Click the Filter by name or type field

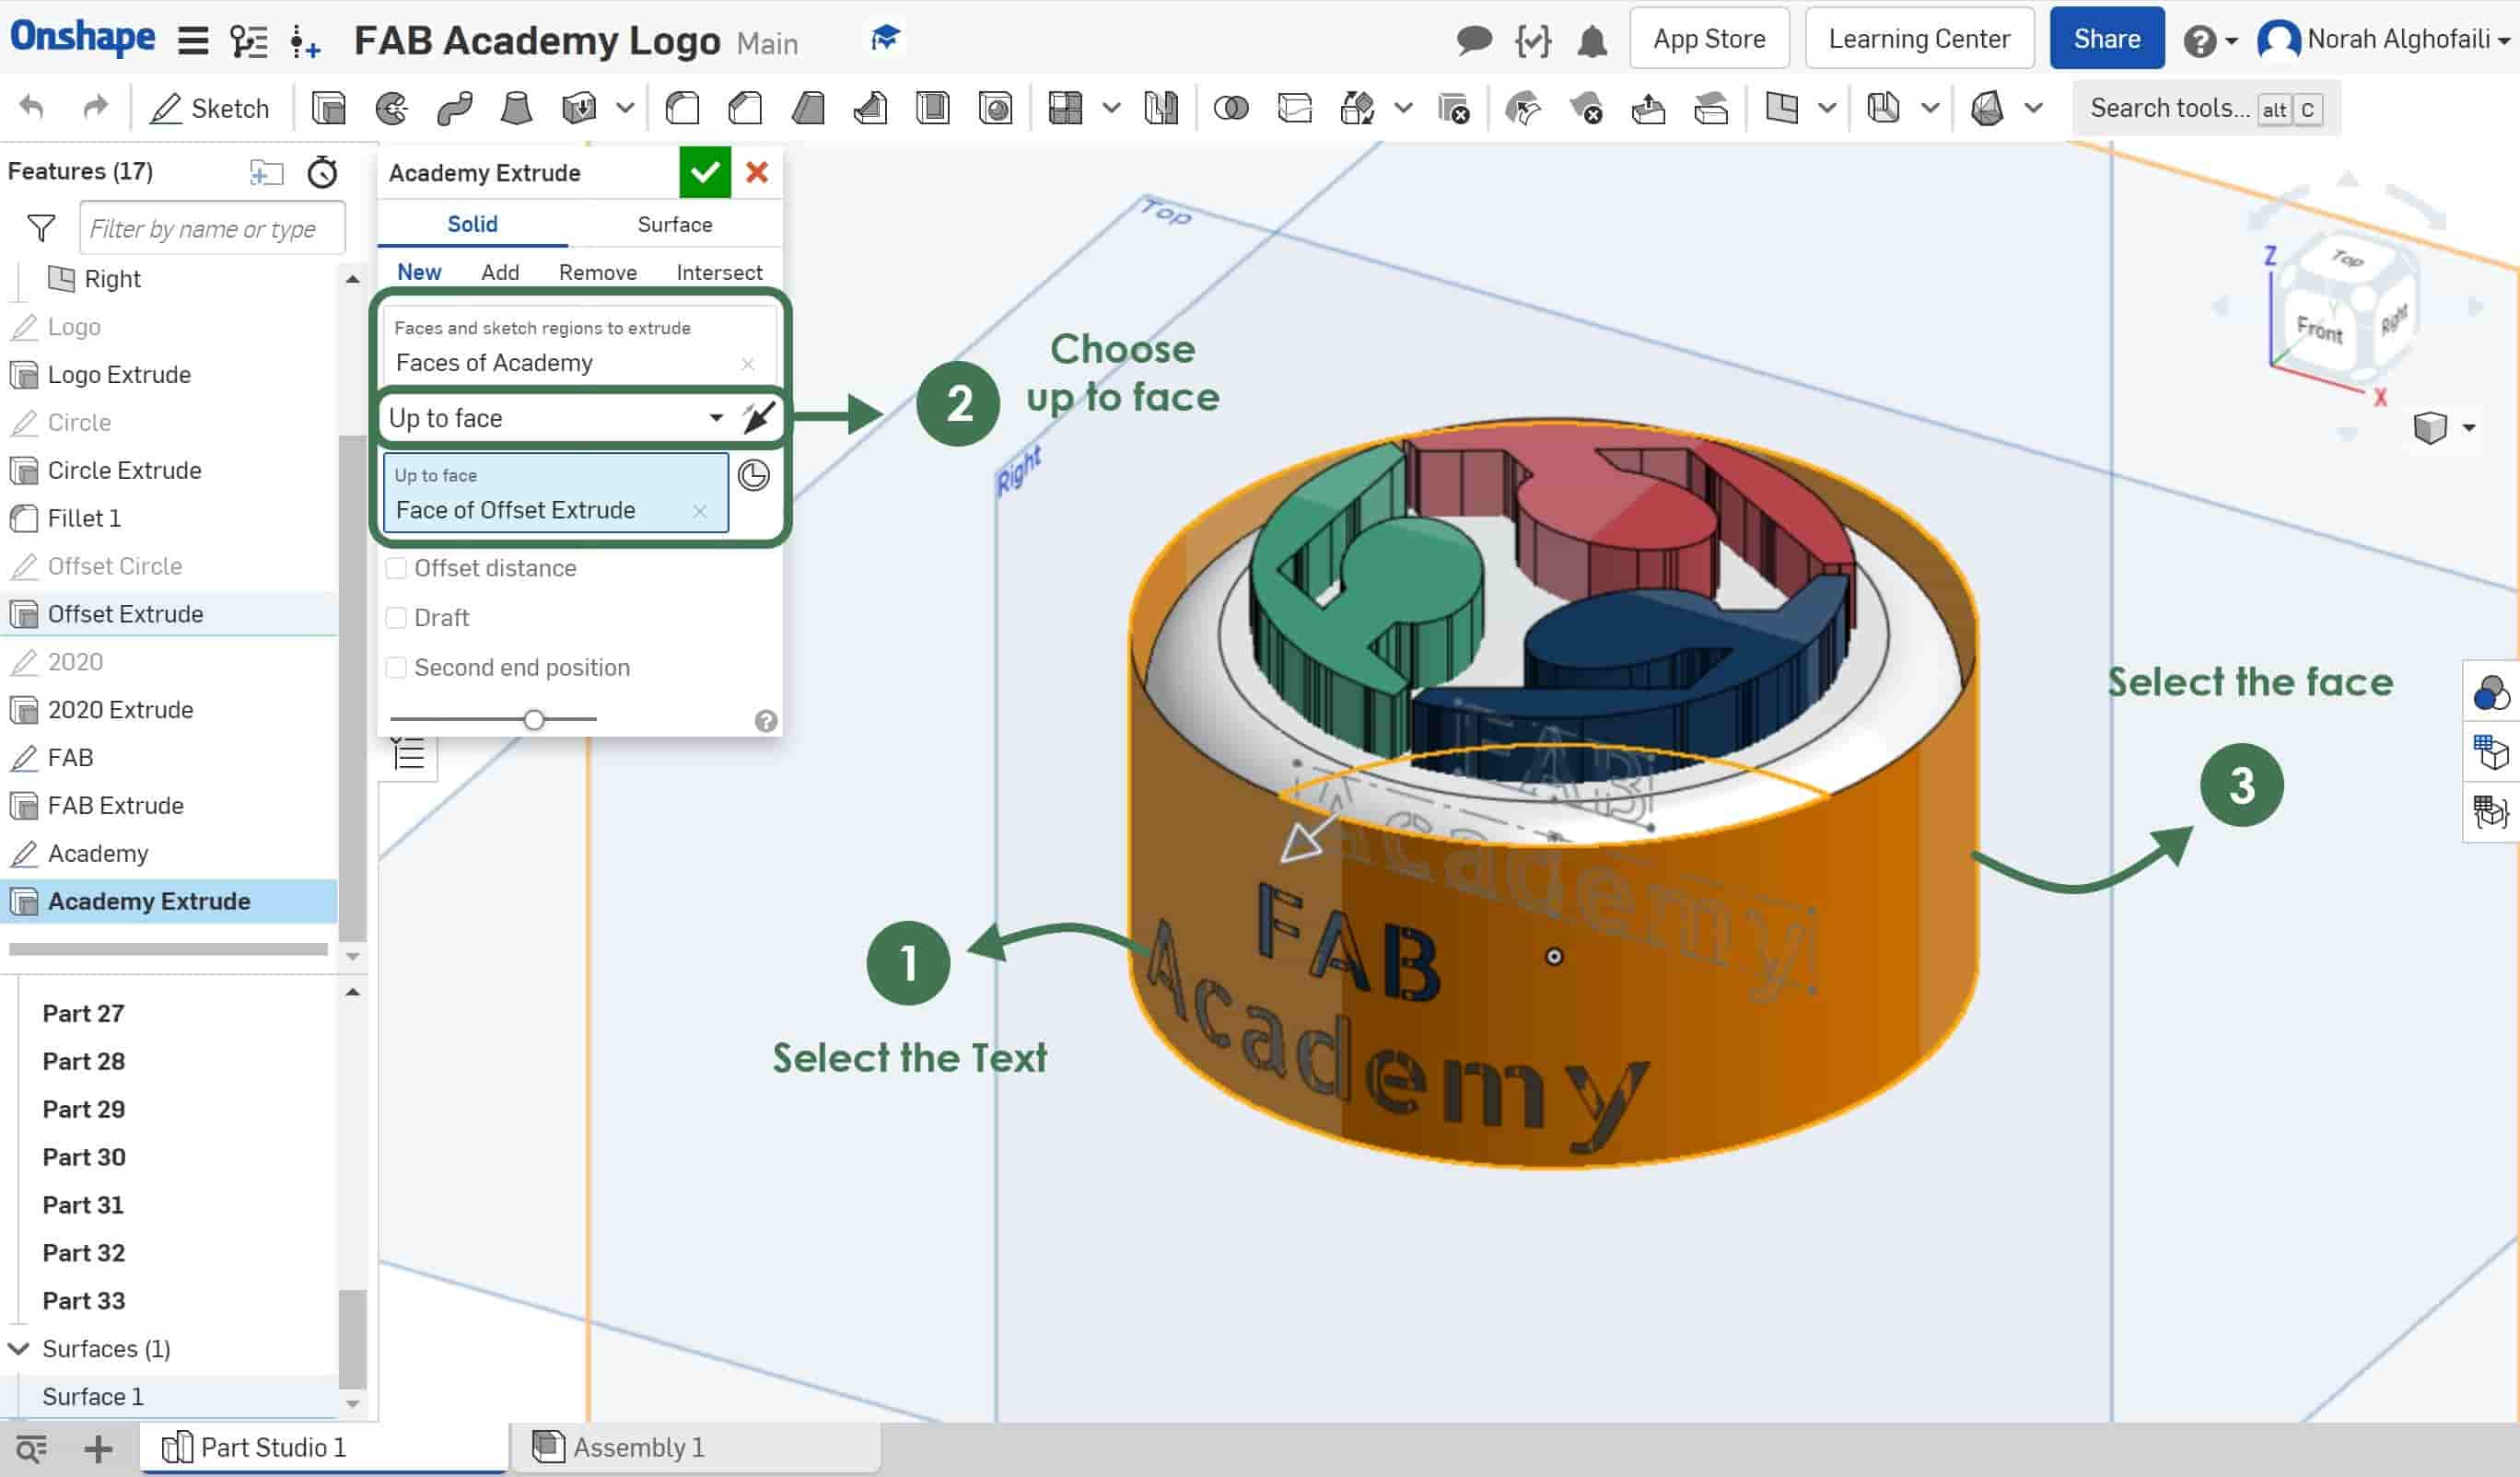click(212, 228)
